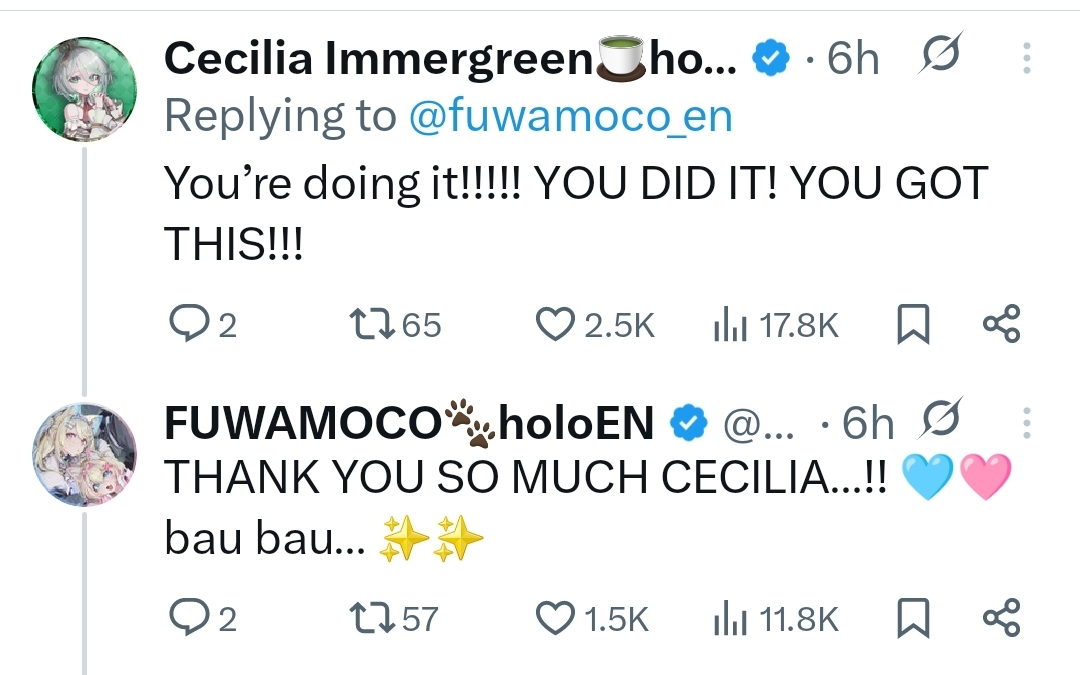Reply to FUWAMOCO's tweet
This screenshot has width=1080, height=675.
[x=187, y=619]
